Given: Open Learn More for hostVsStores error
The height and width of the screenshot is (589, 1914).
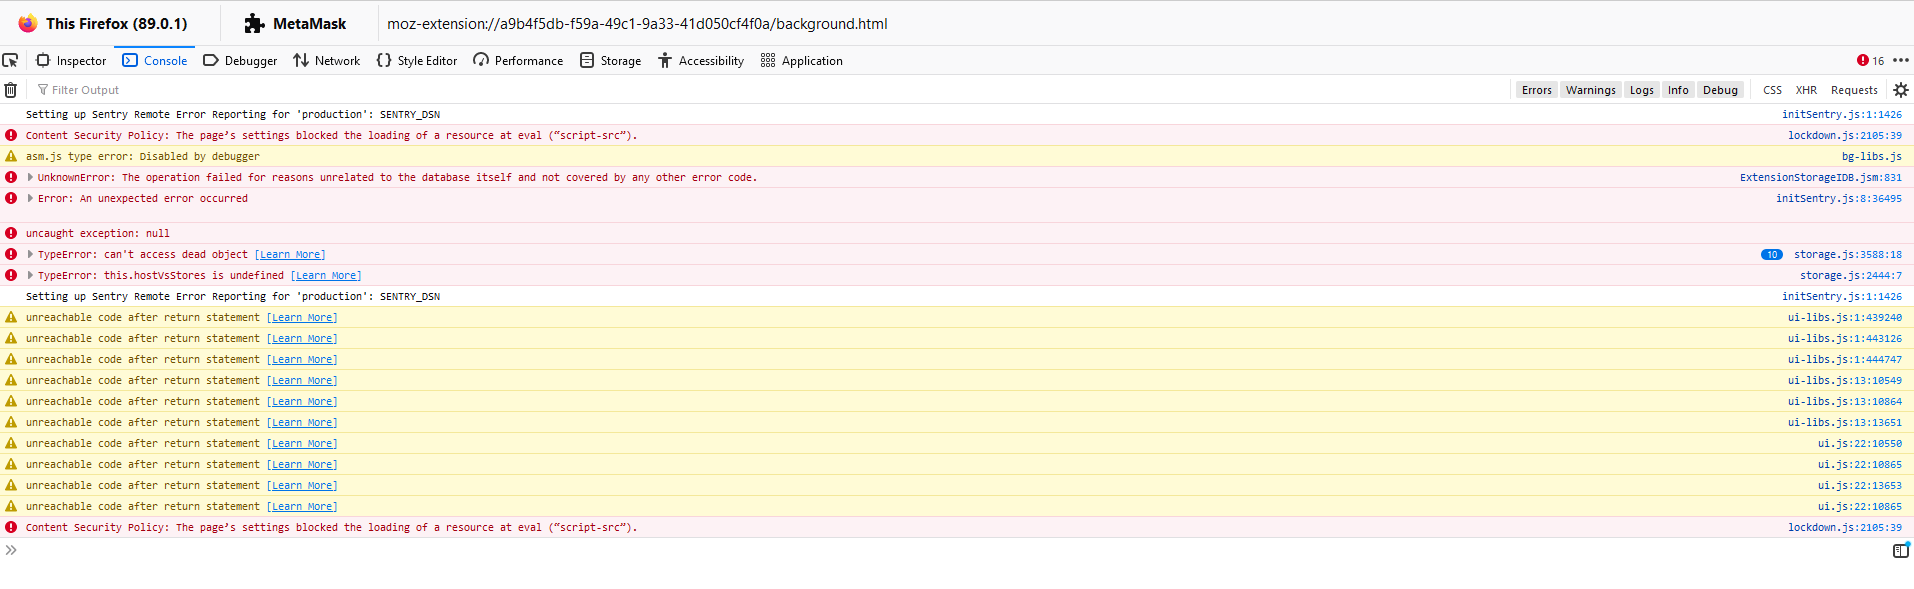Looking at the screenshot, I should pyautogui.click(x=326, y=275).
